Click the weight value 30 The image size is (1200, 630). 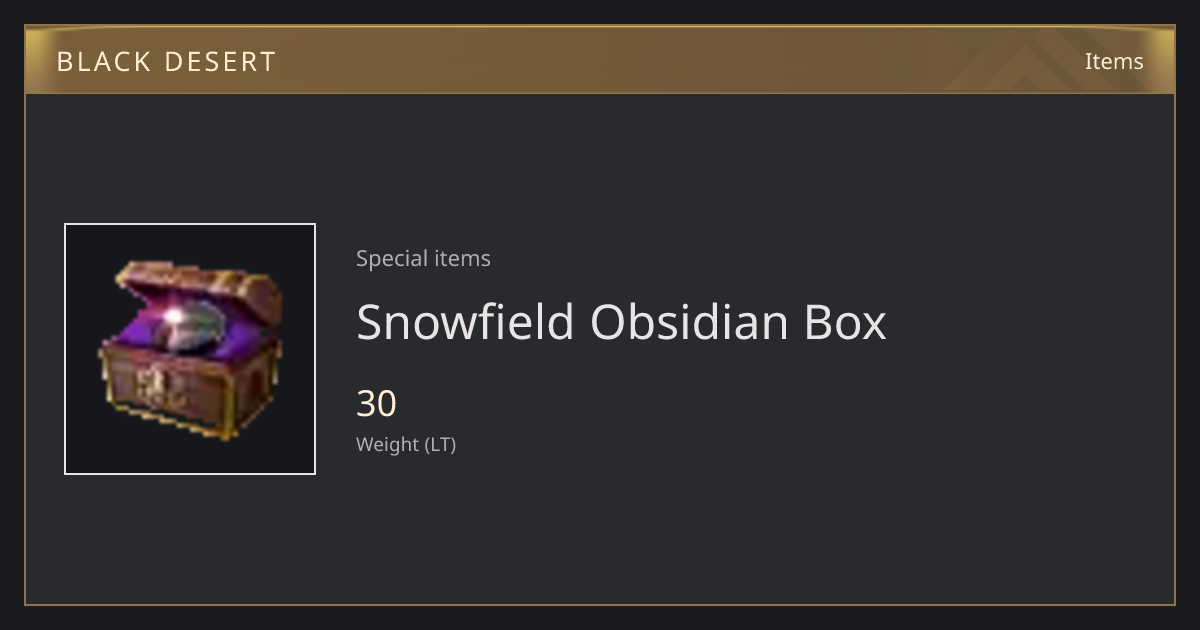377,404
